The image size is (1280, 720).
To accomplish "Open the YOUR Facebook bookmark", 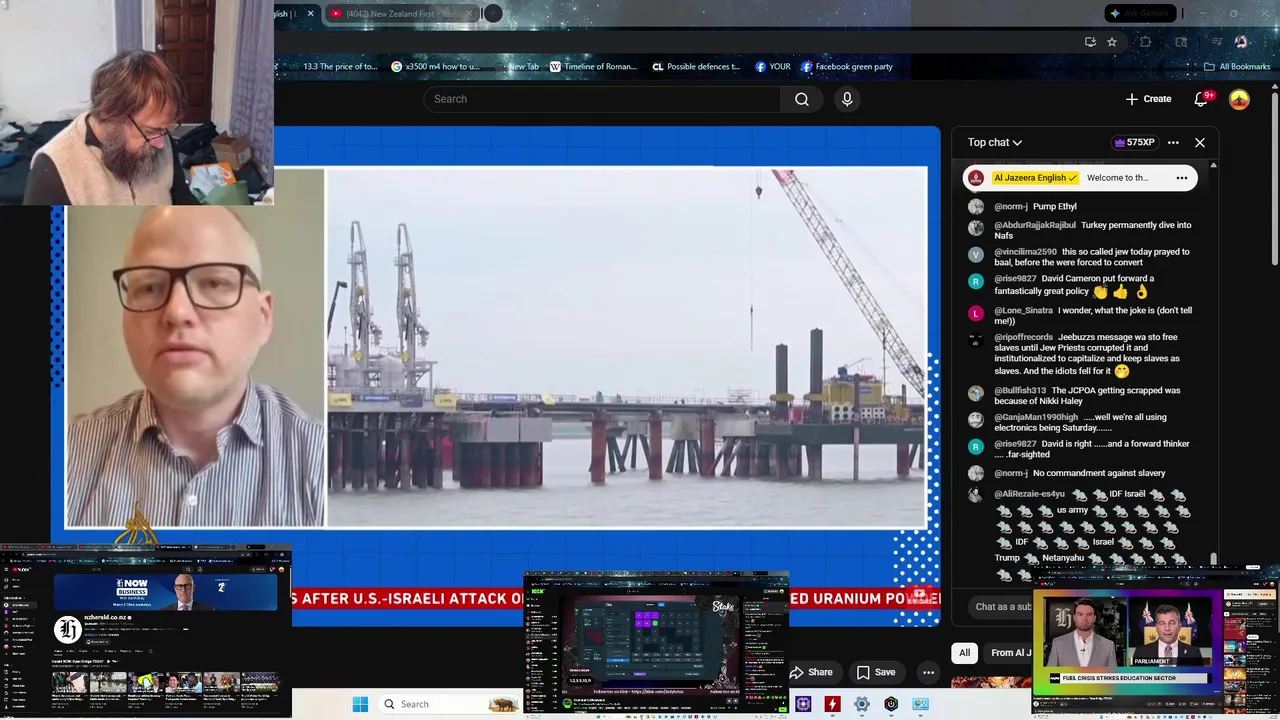I will pyautogui.click(x=773, y=67).
